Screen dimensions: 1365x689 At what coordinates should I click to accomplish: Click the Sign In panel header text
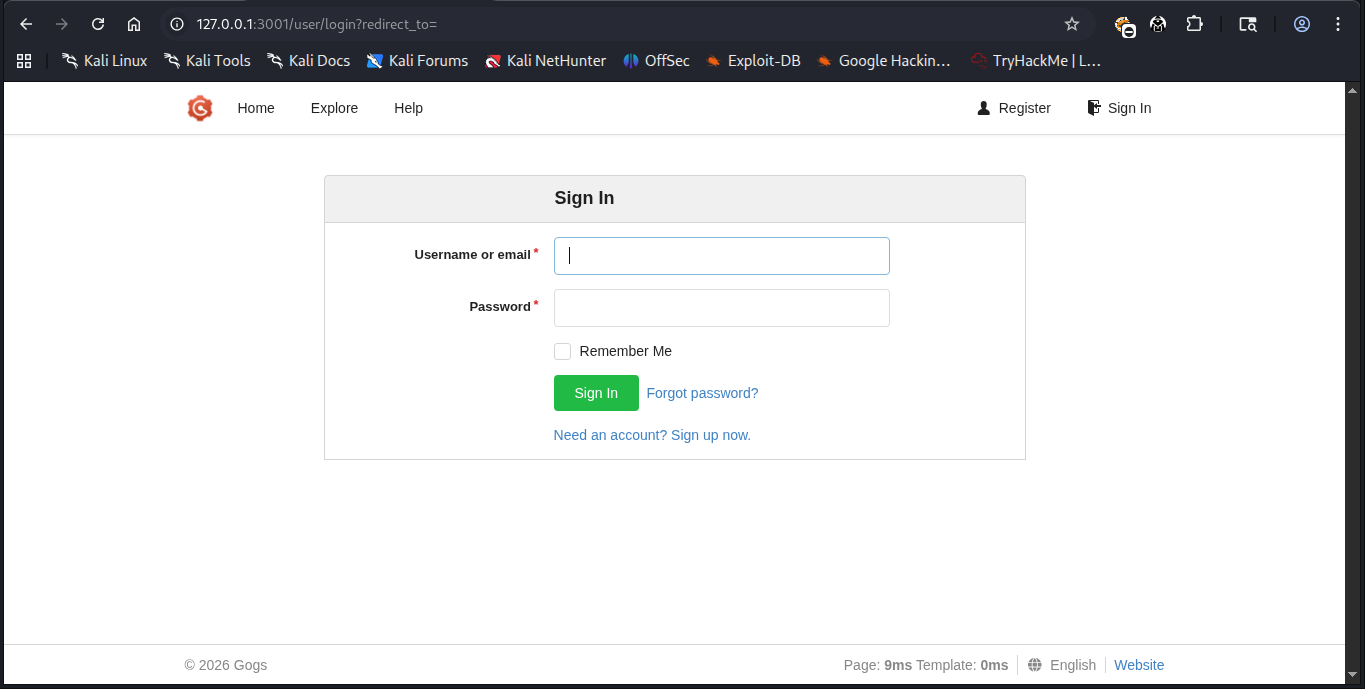(x=584, y=198)
